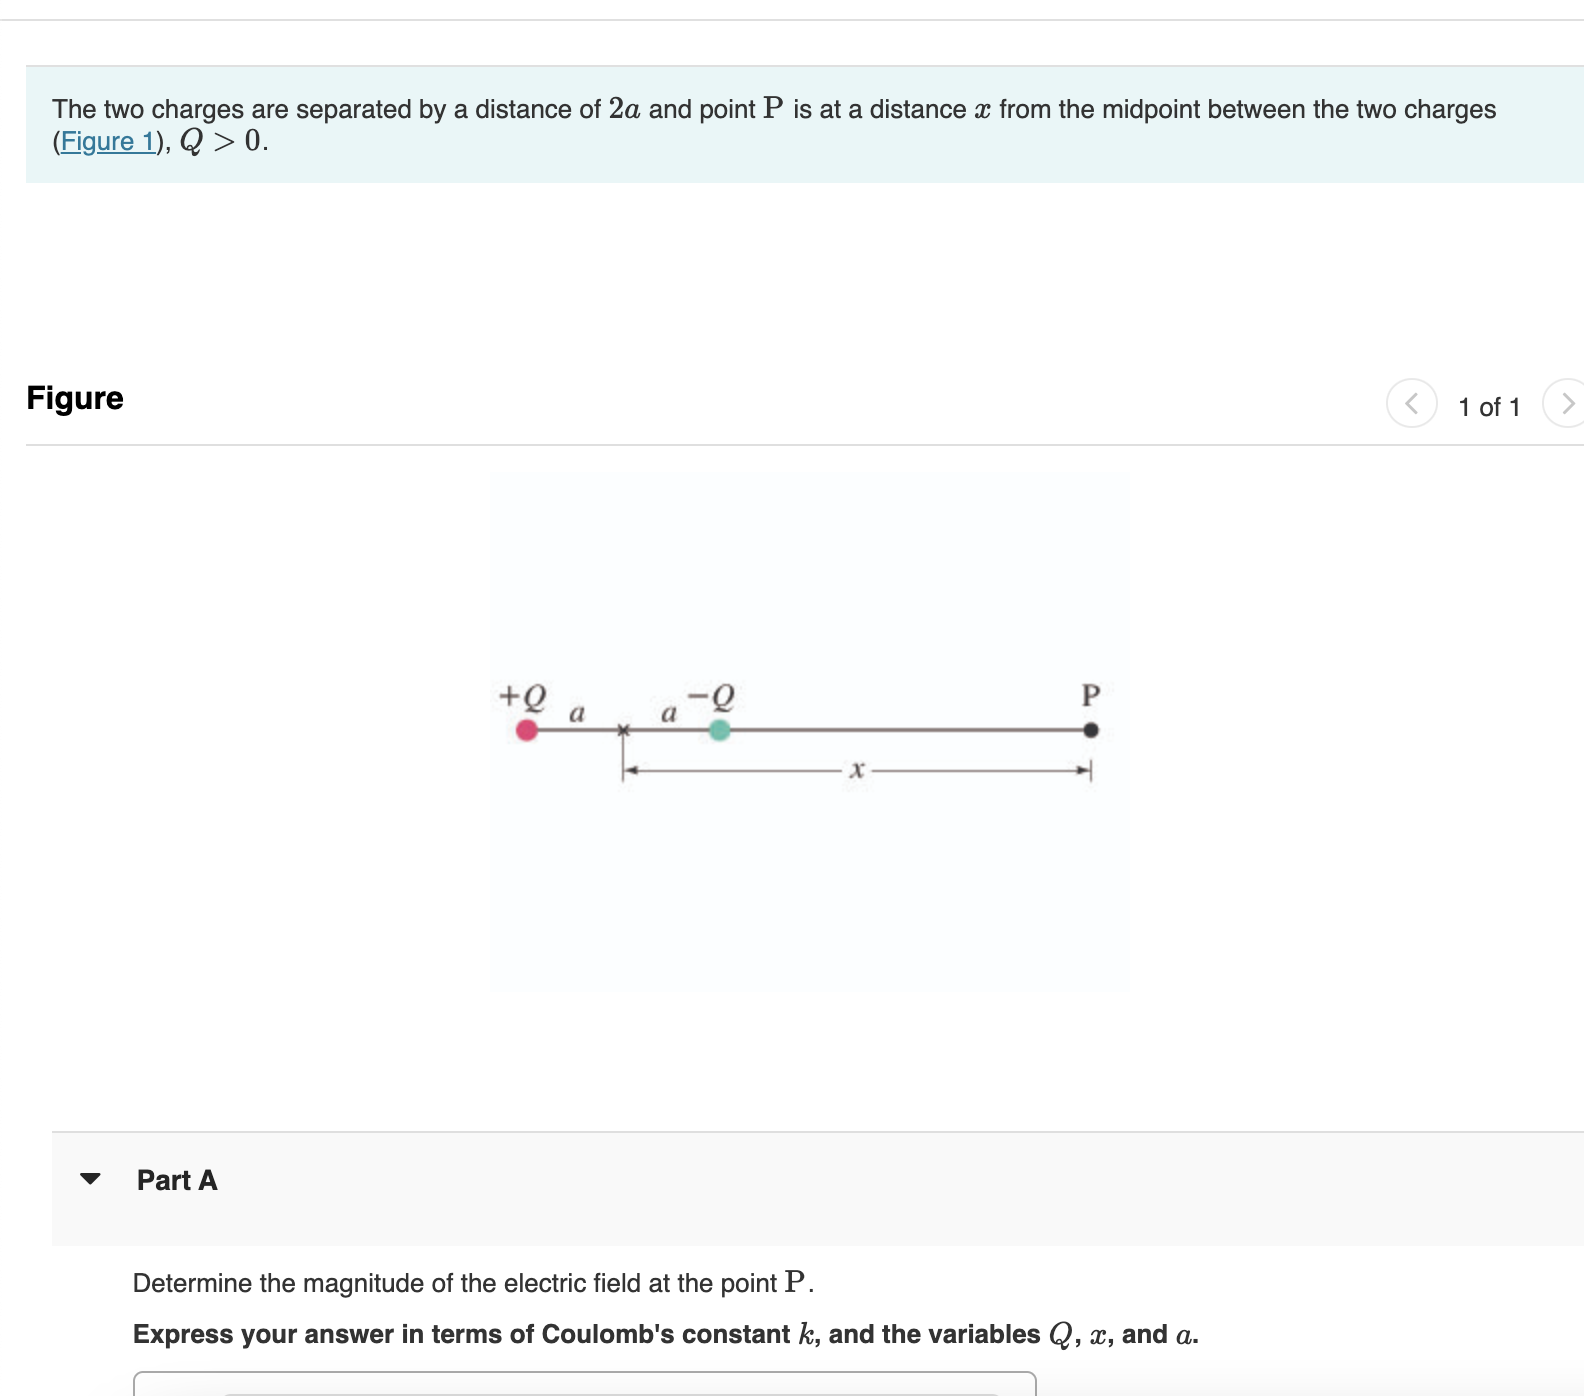Click the midpoint tick mark between the charges
The image size is (1584, 1396).
[x=625, y=730]
